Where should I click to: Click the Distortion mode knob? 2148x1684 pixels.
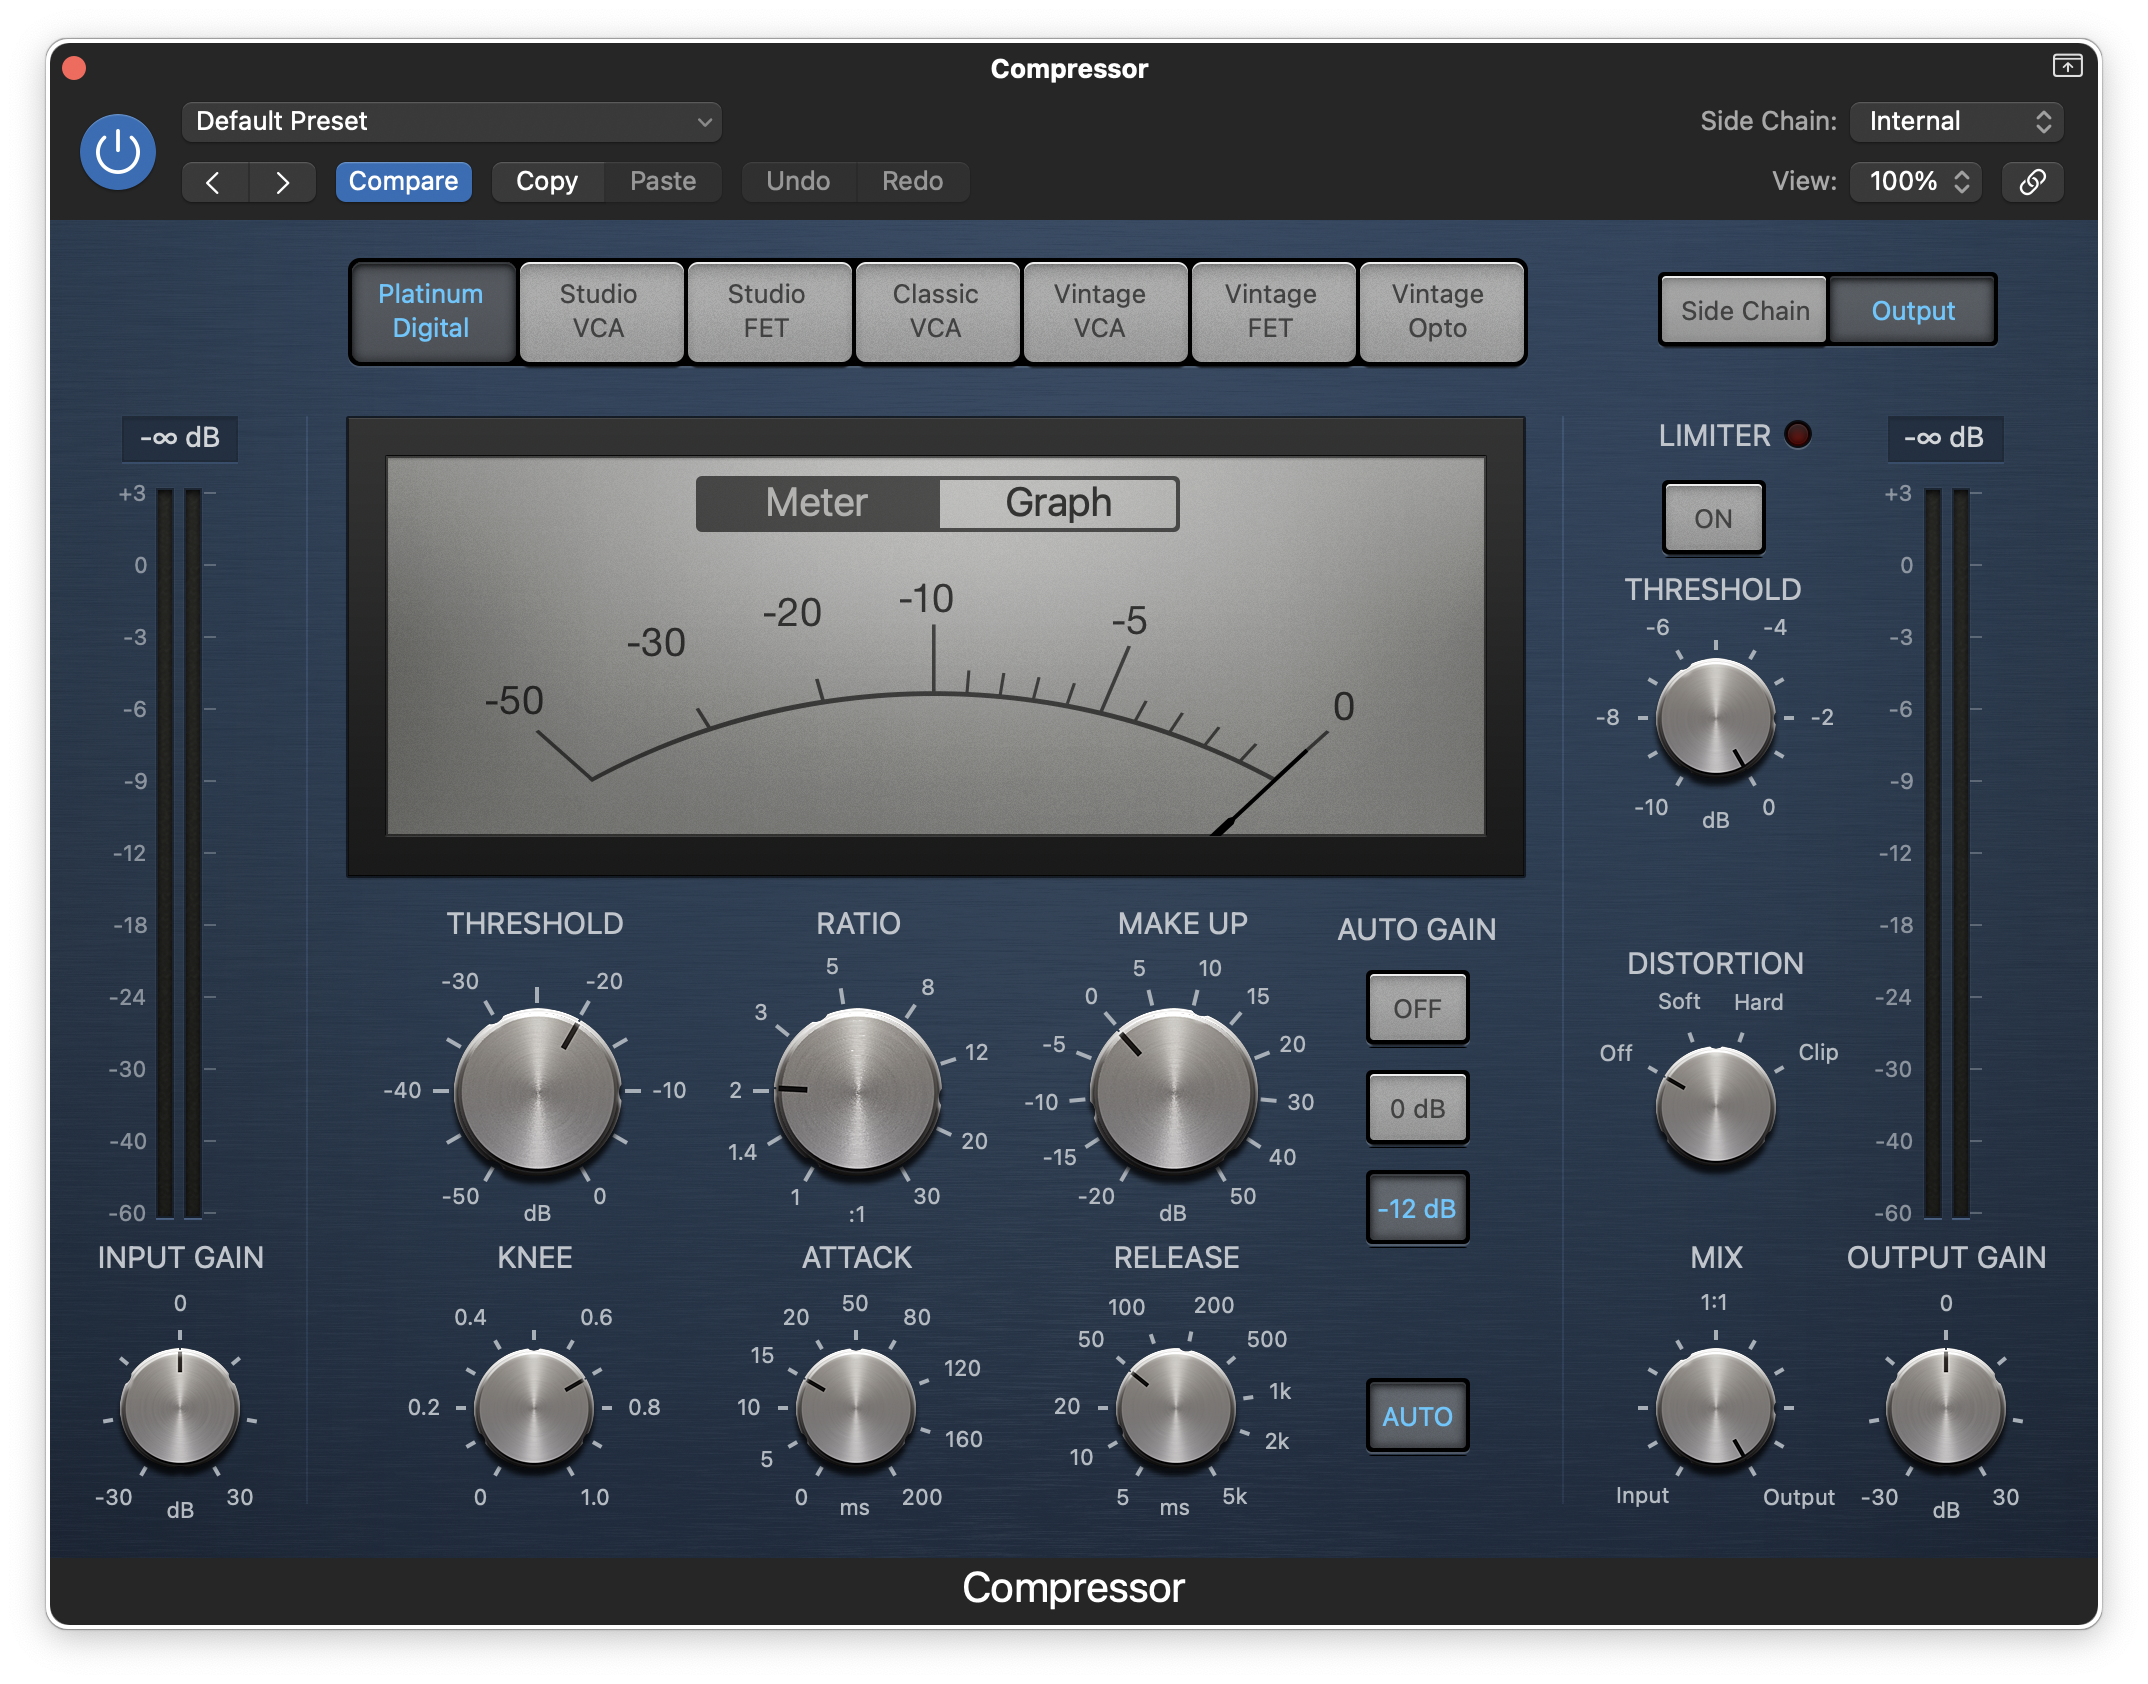1715,1106
